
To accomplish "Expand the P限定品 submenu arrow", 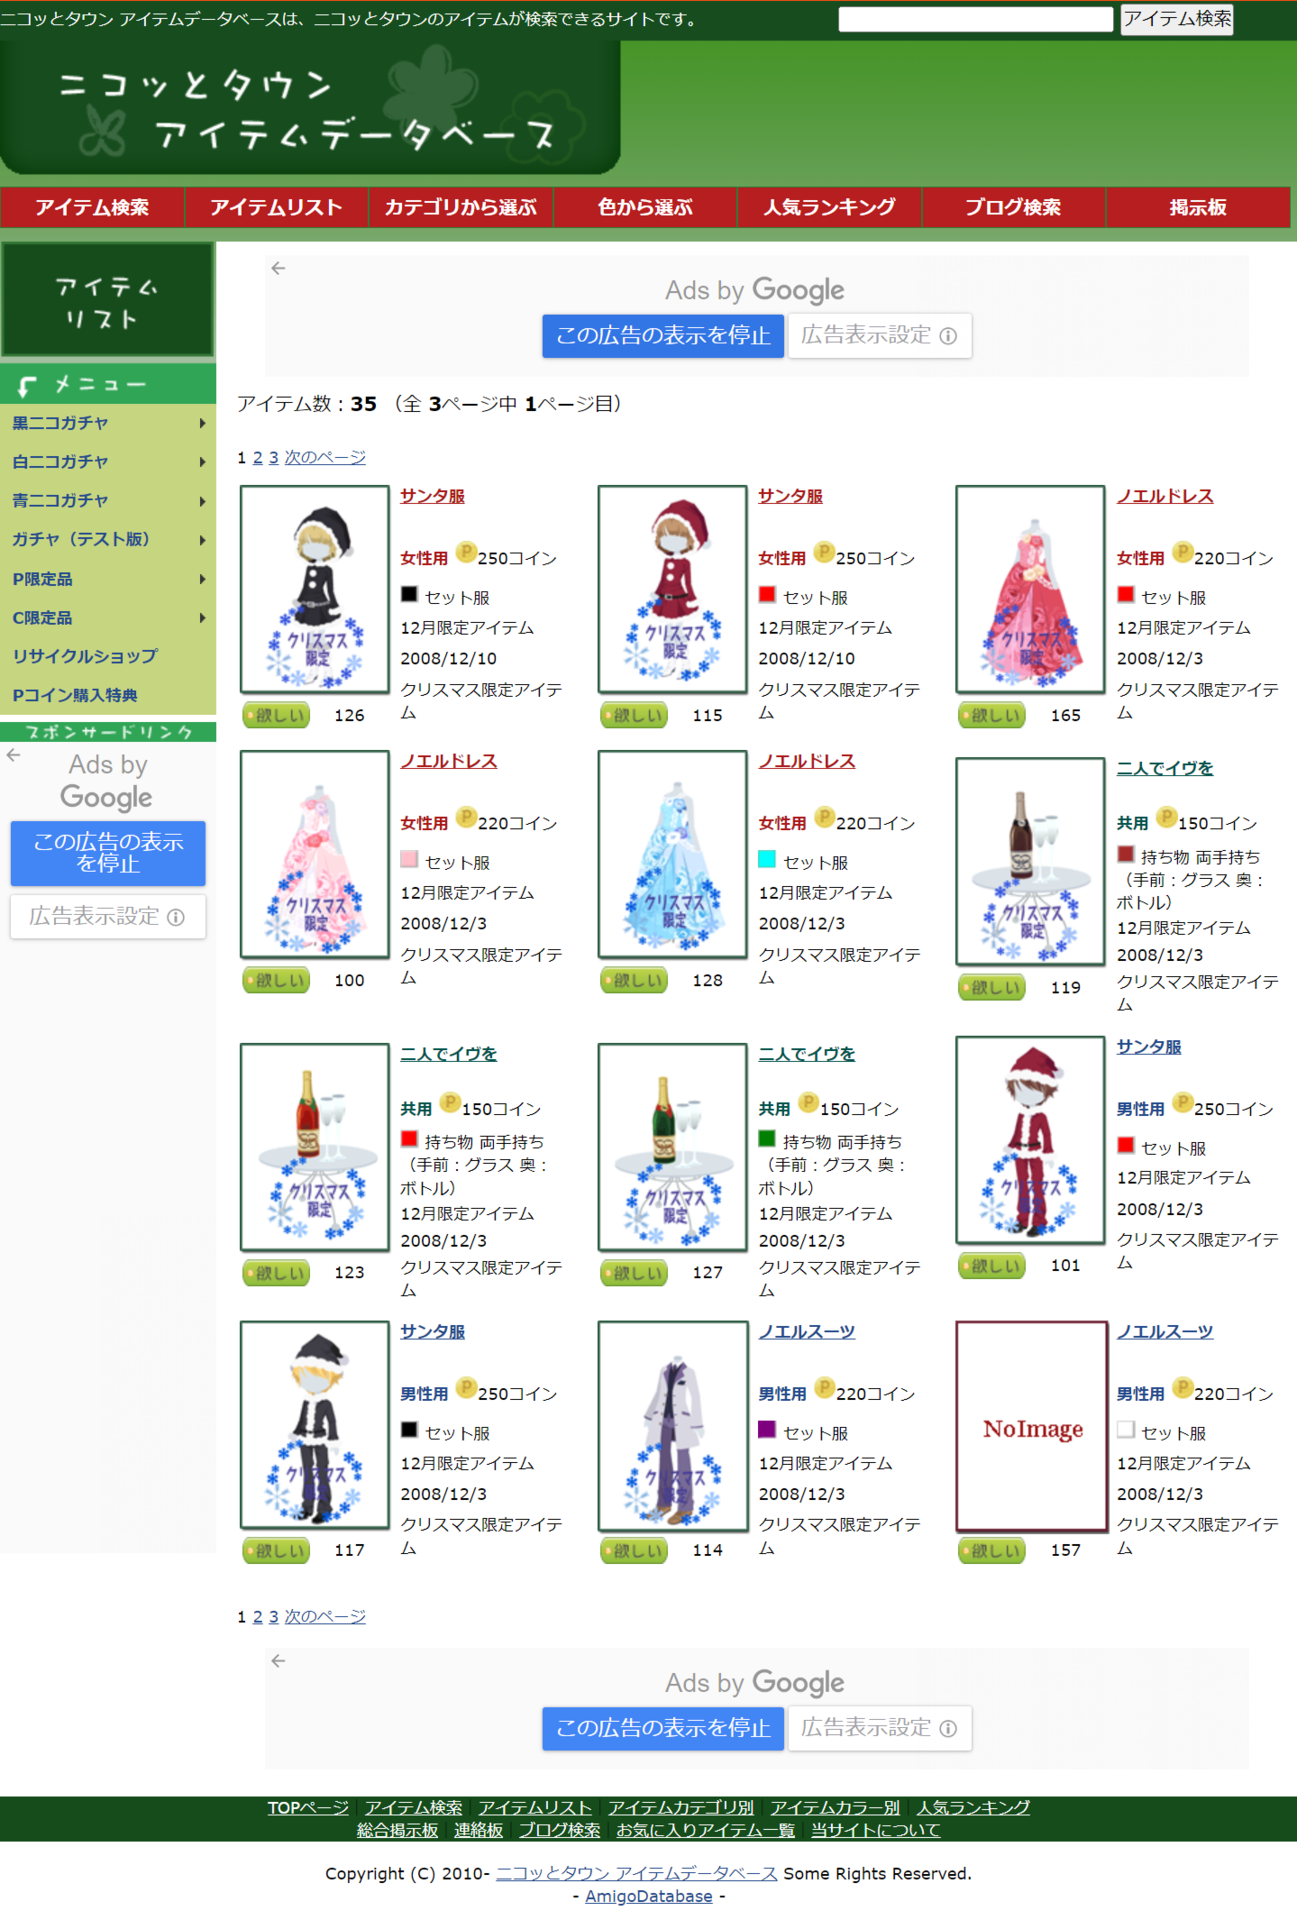I will tap(202, 579).
